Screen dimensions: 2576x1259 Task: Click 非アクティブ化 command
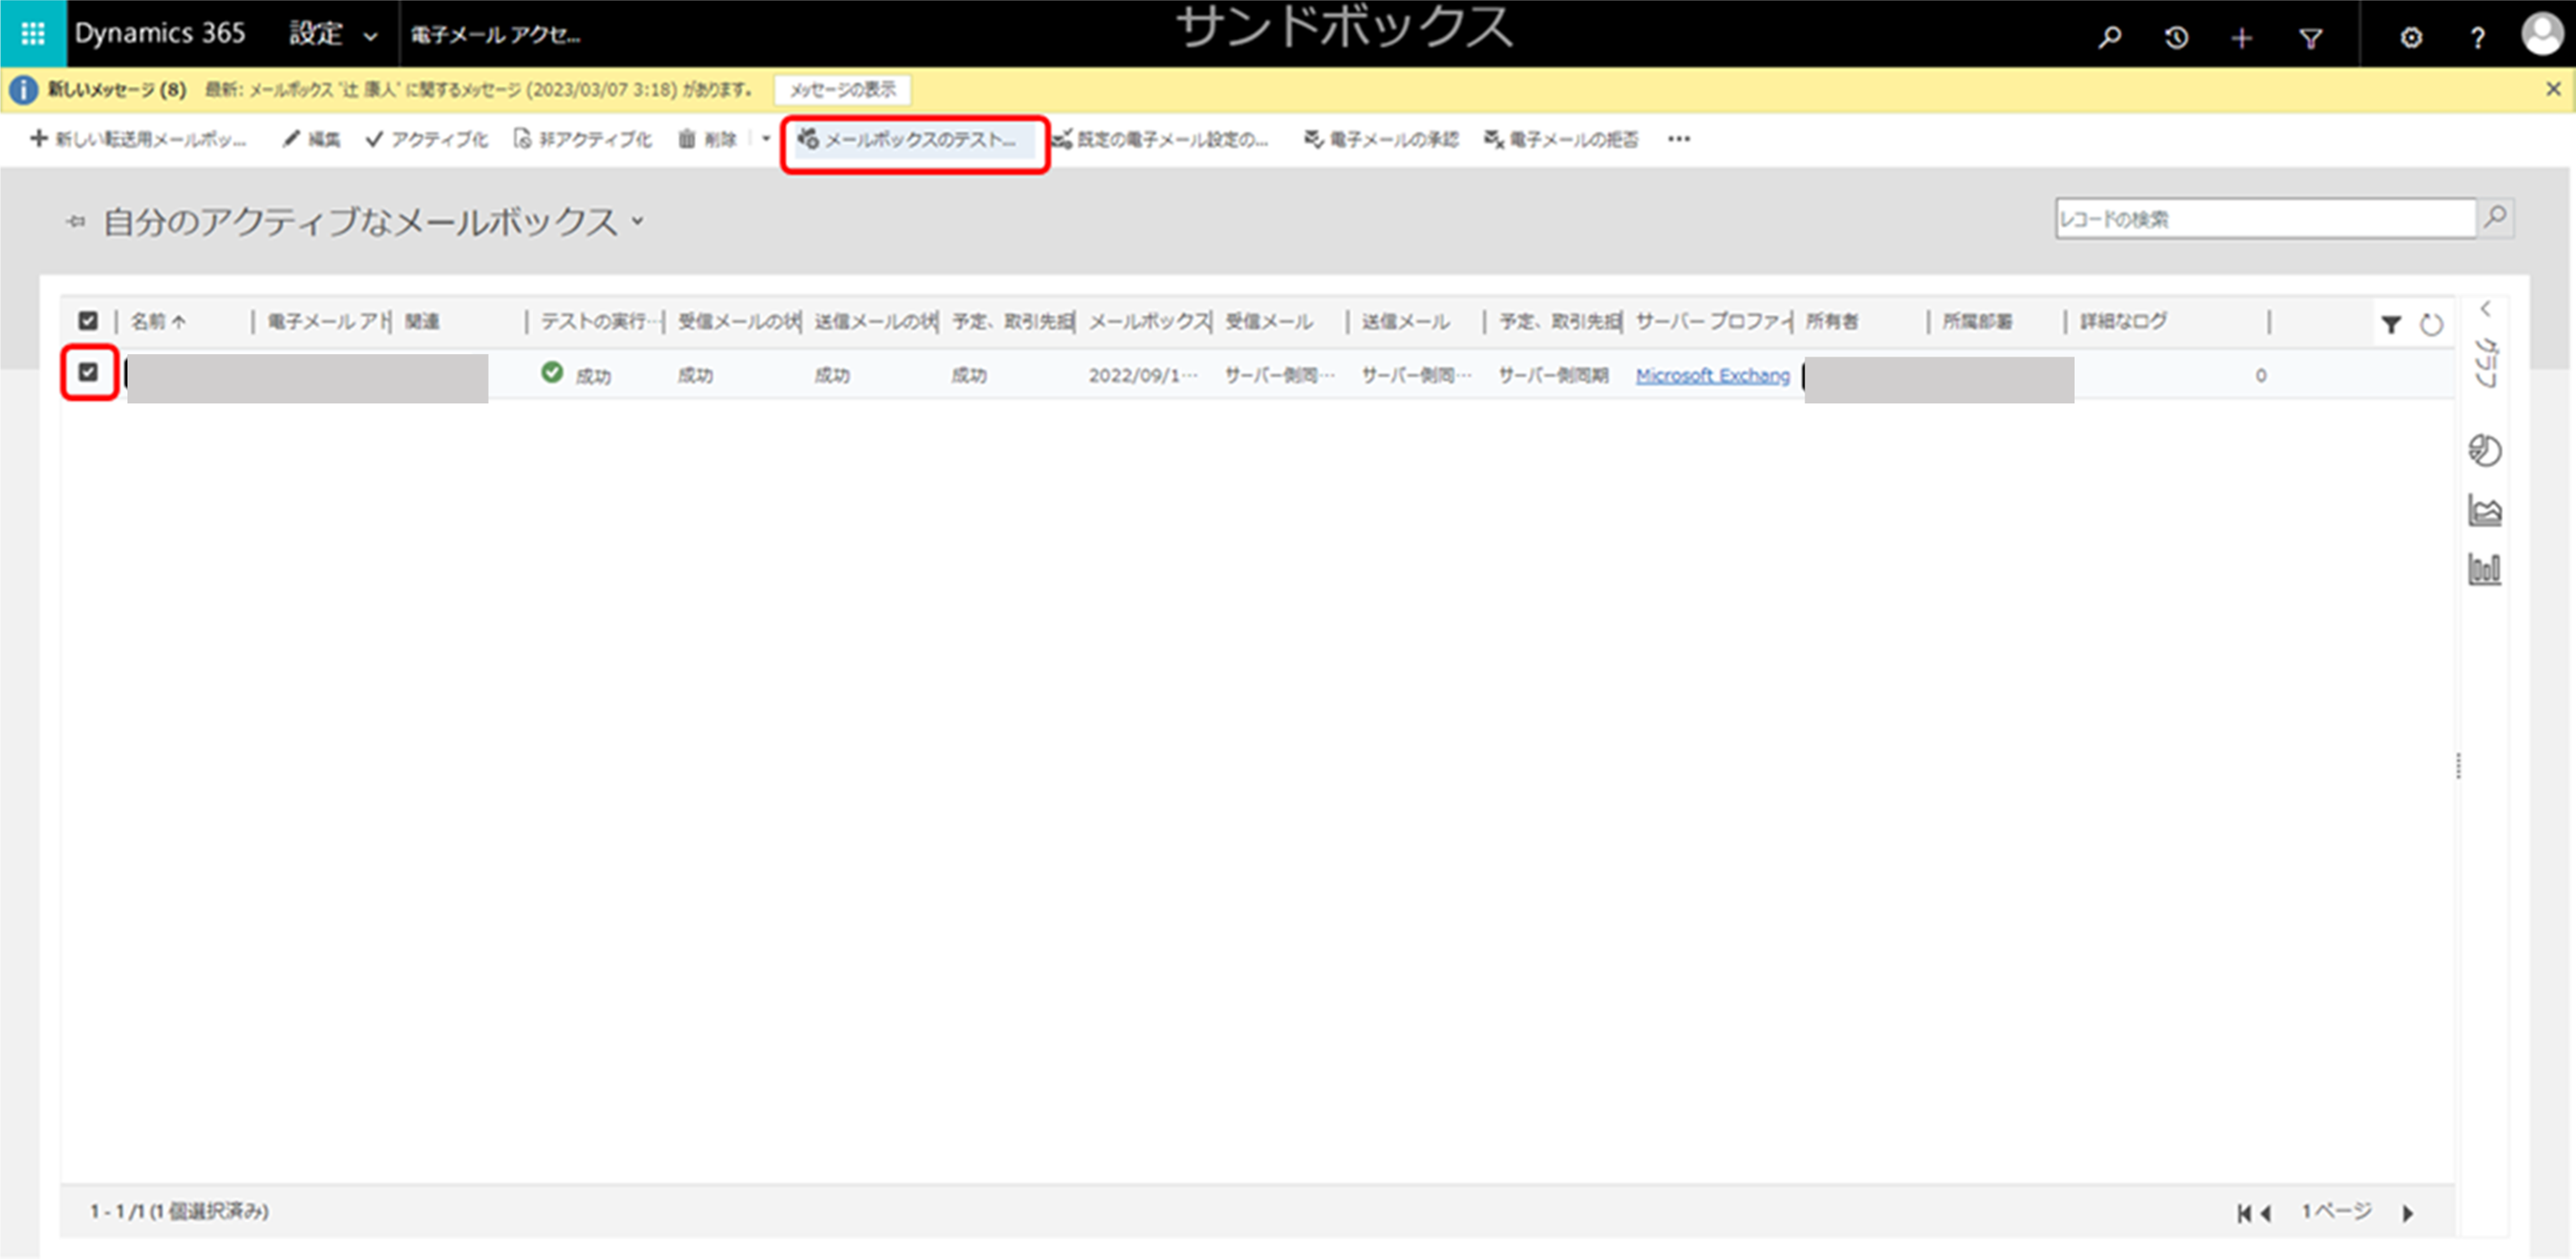point(582,139)
